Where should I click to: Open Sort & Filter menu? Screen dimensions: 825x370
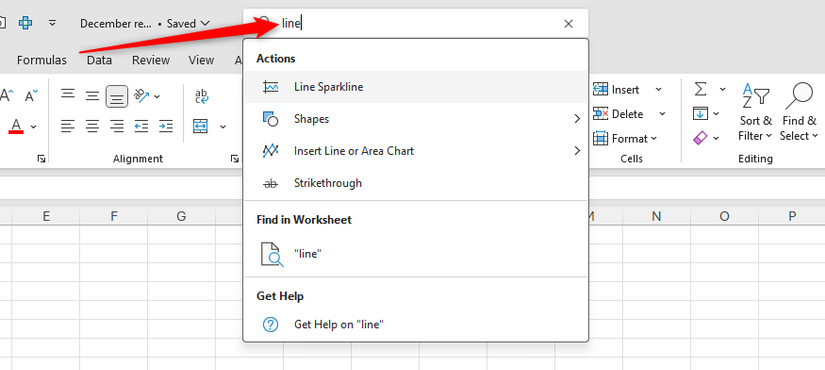756,112
